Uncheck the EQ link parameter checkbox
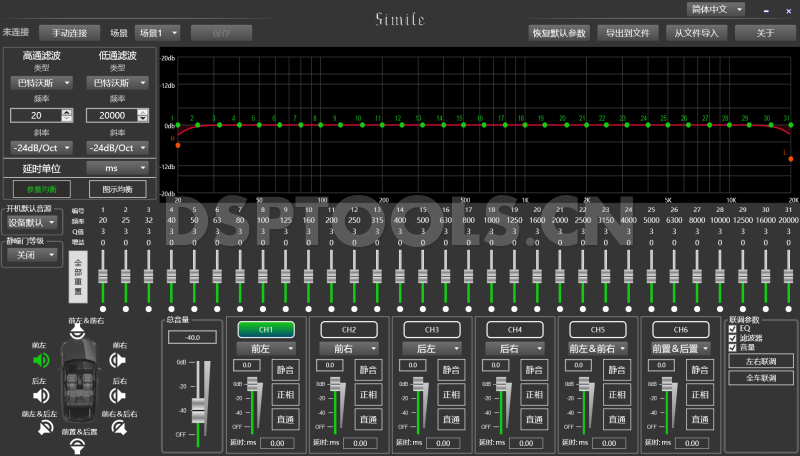 click(733, 328)
